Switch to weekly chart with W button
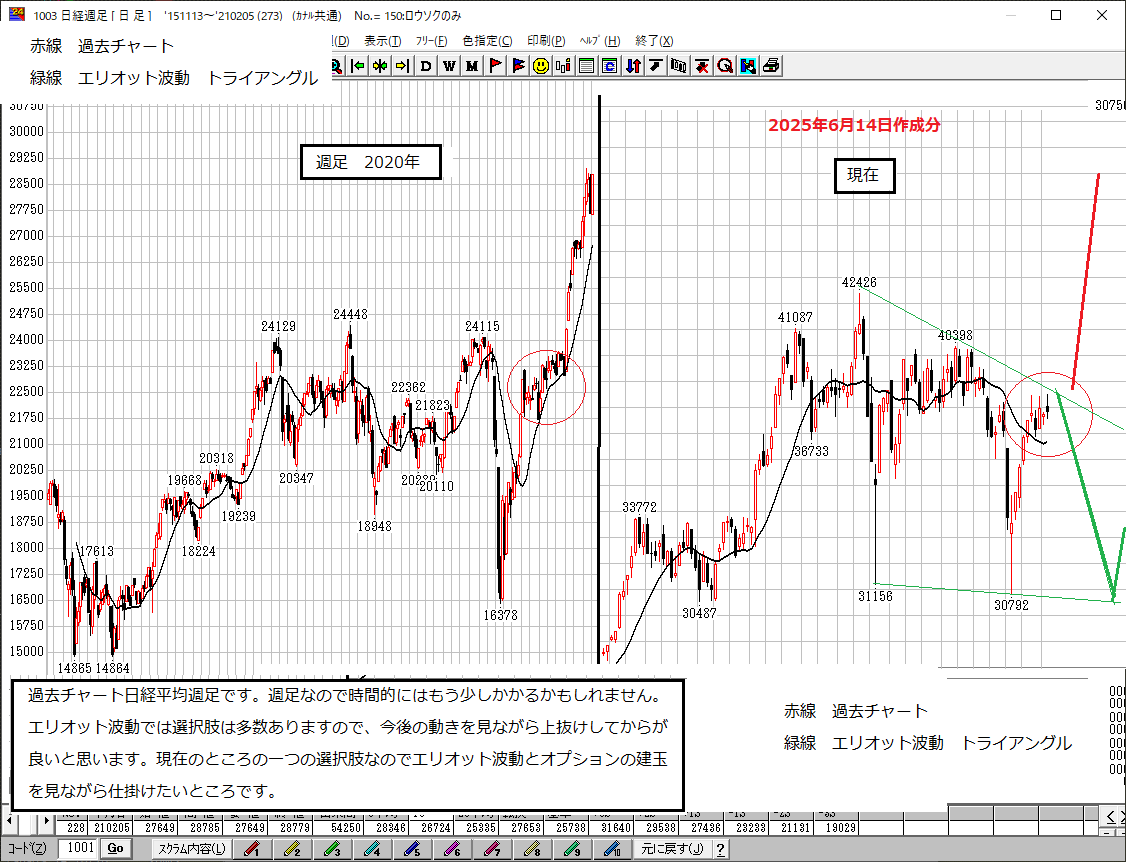Image resolution: width=1126 pixels, height=862 pixels. click(x=449, y=66)
